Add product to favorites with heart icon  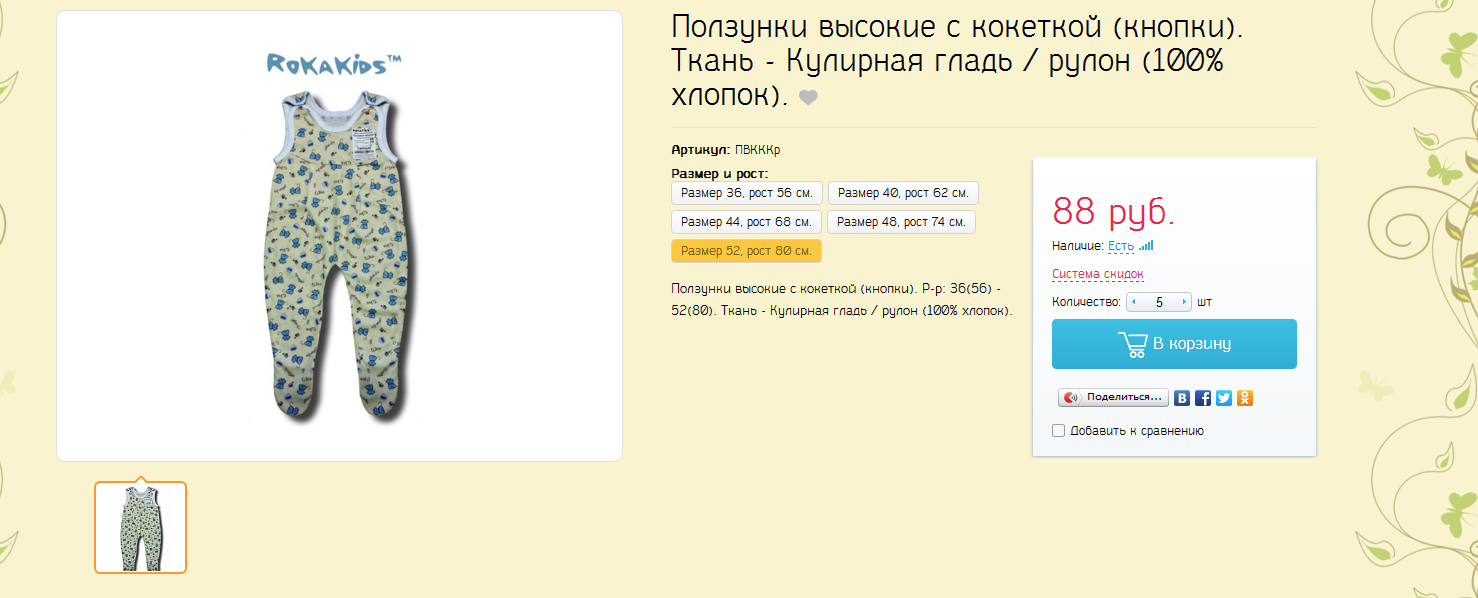coord(808,98)
